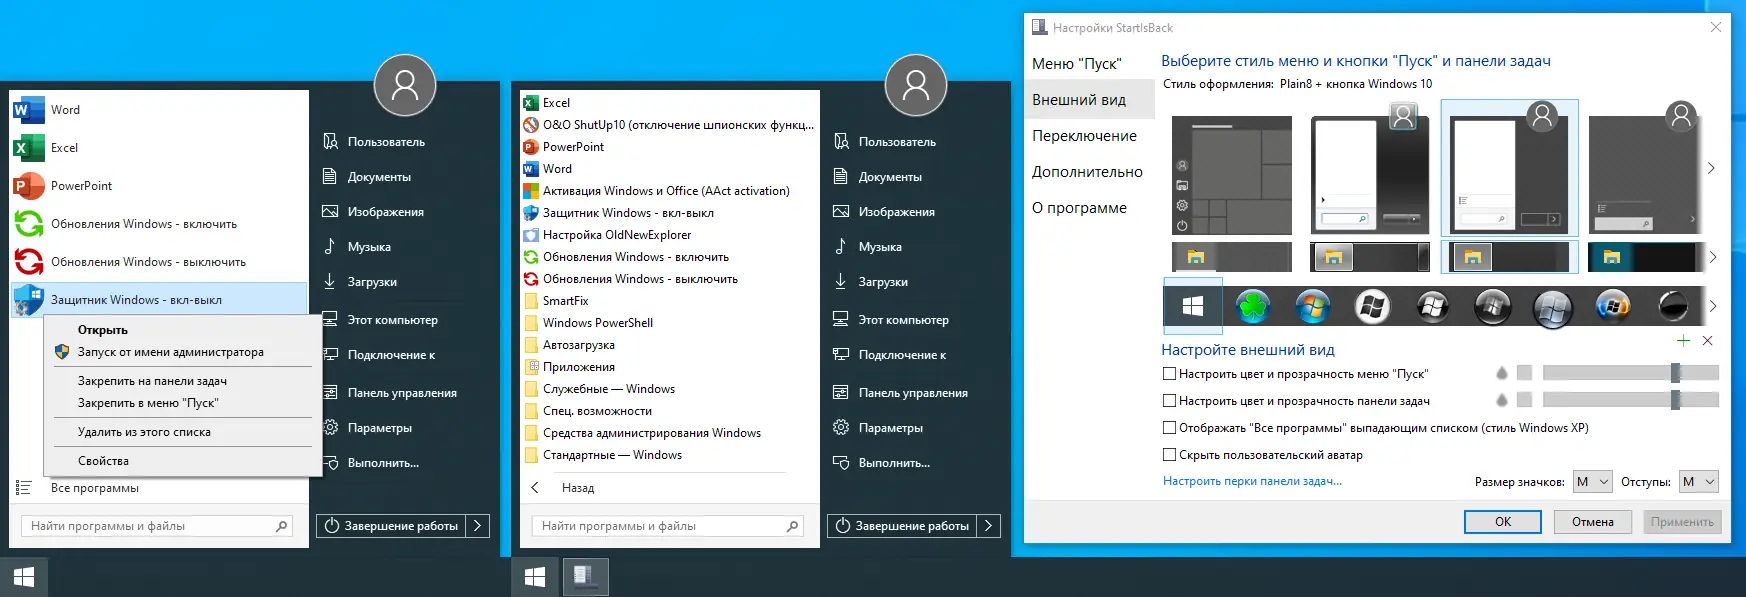
Task: Go back with 'Назад' in middle menu
Action: [578, 488]
